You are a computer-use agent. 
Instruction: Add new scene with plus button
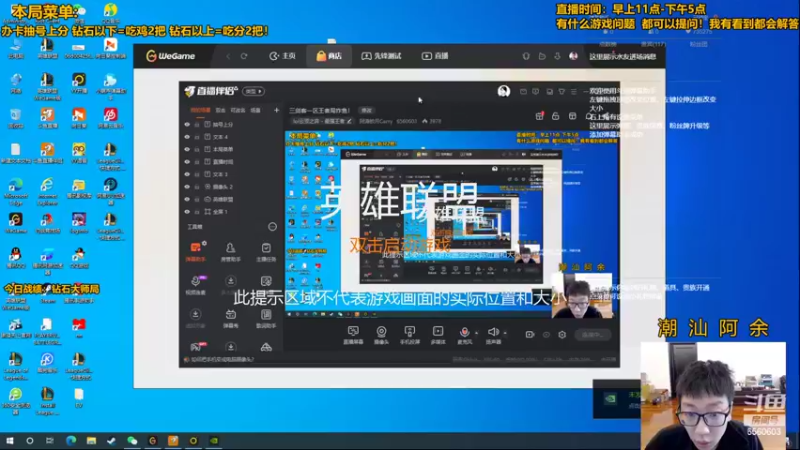click(x=277, y=110)
